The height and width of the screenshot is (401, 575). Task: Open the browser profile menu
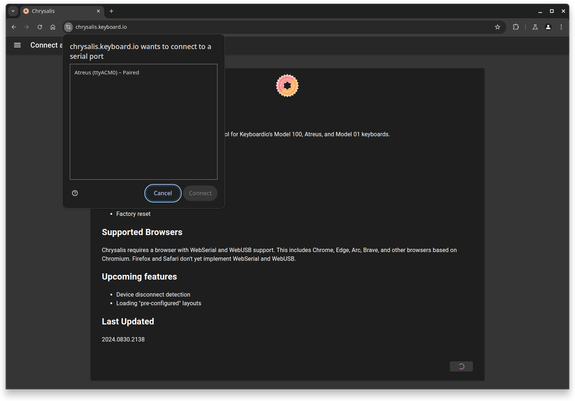click(x=548, y=27)
